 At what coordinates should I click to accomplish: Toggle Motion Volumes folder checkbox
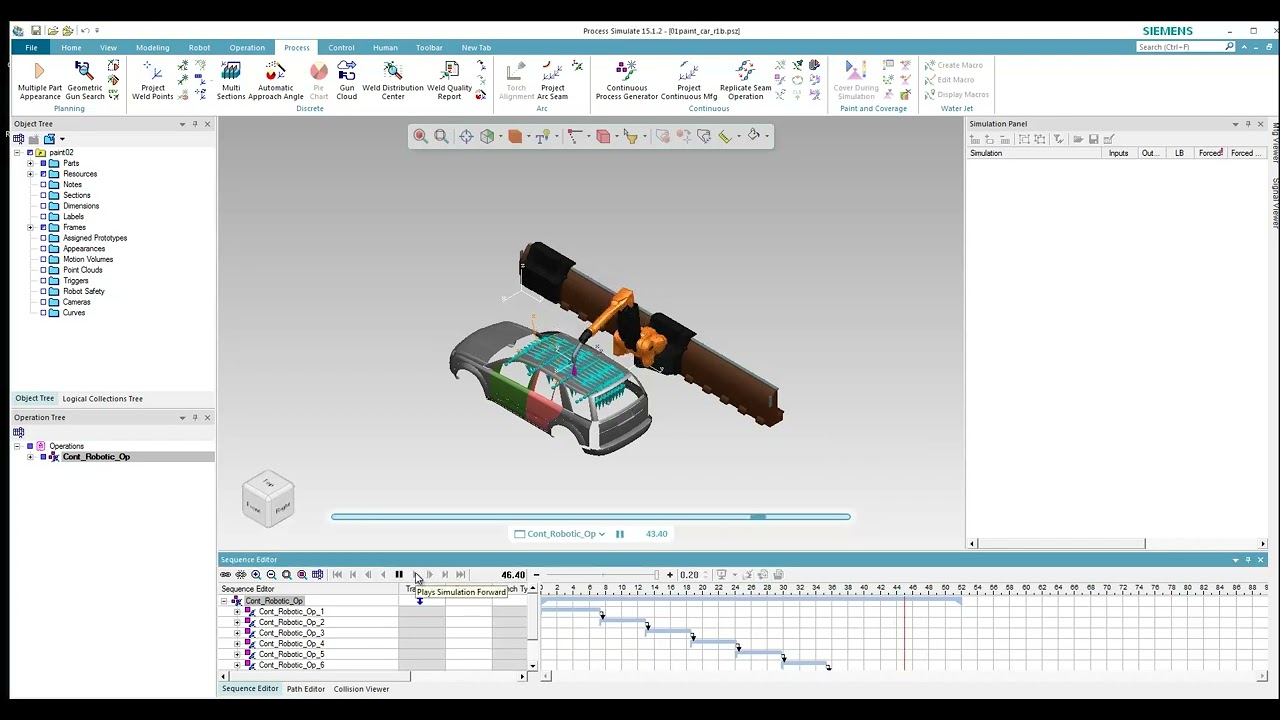click(x=43, y=259)
